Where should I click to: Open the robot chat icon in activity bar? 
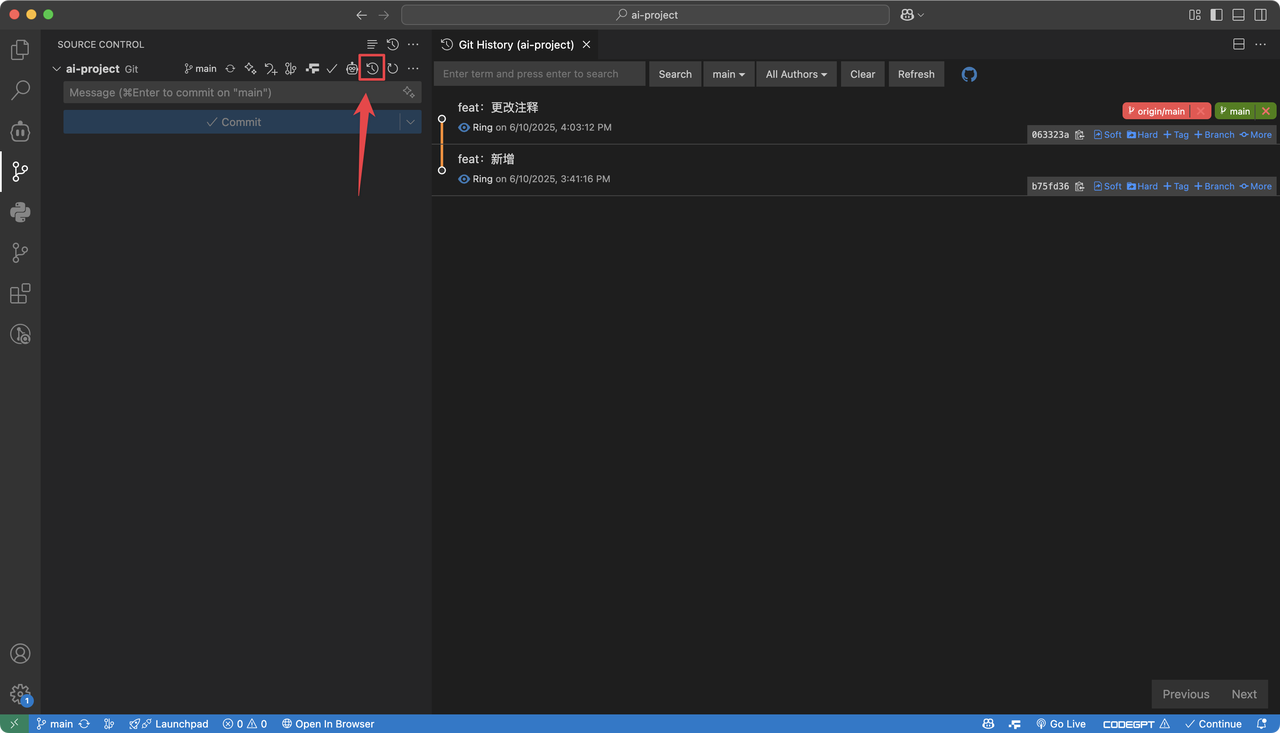(x=20, y=131)
